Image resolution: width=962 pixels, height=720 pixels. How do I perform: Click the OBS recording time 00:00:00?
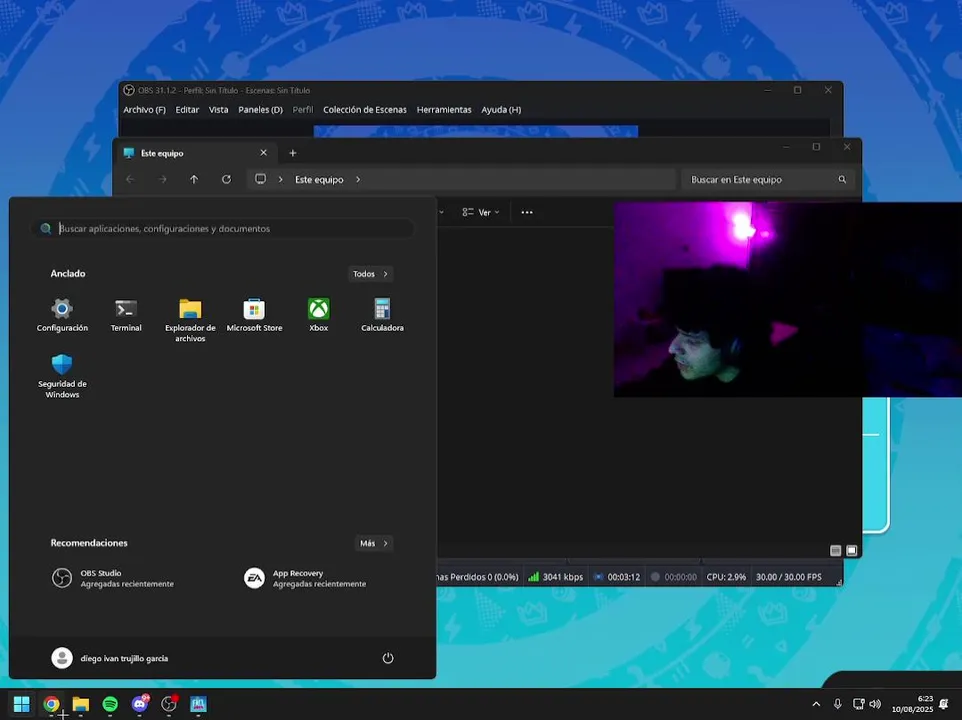pyautogui.click(x=674, y=577)
